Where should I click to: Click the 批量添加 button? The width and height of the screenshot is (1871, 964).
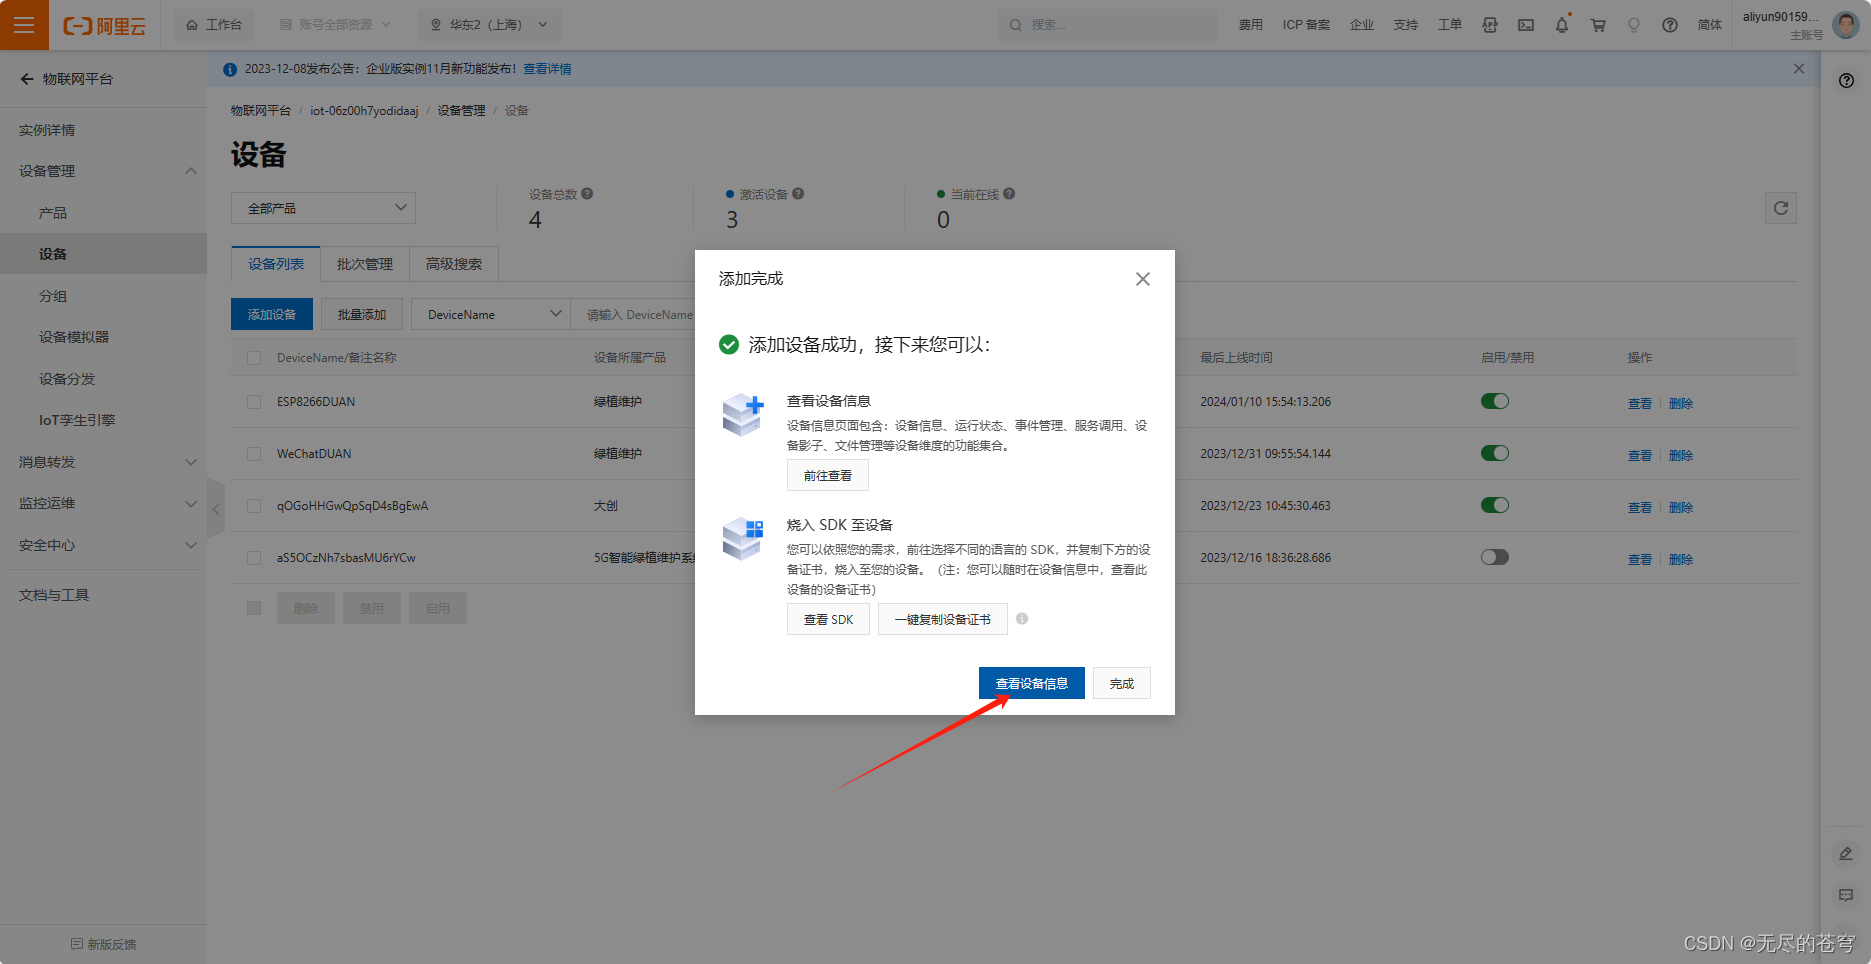pyautogui.click(x=362, y=314)
